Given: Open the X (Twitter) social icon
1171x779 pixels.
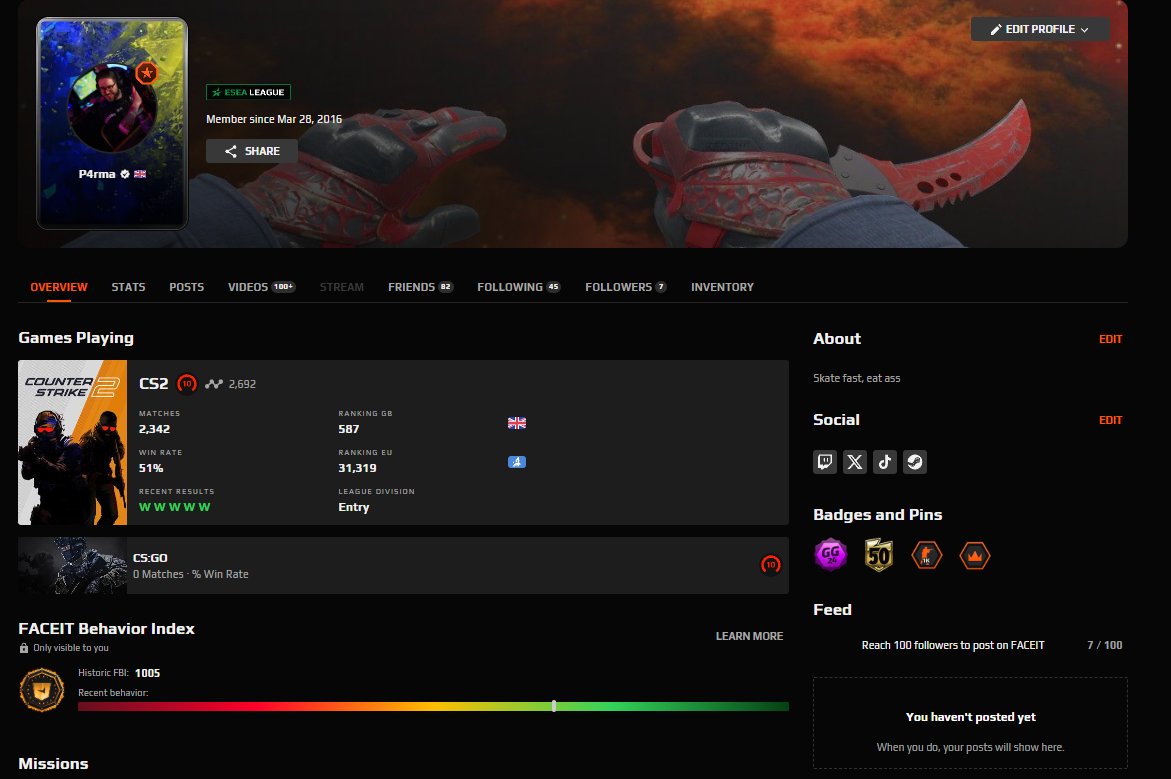Looking at the screenshot, I should pyautogui.click(x=854, y=462).
